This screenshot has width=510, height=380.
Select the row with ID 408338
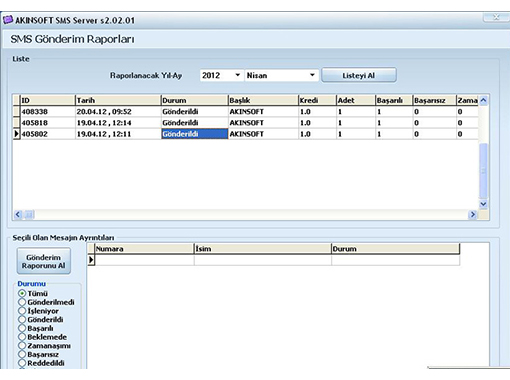pyautogui.click(x=246, y=112)
